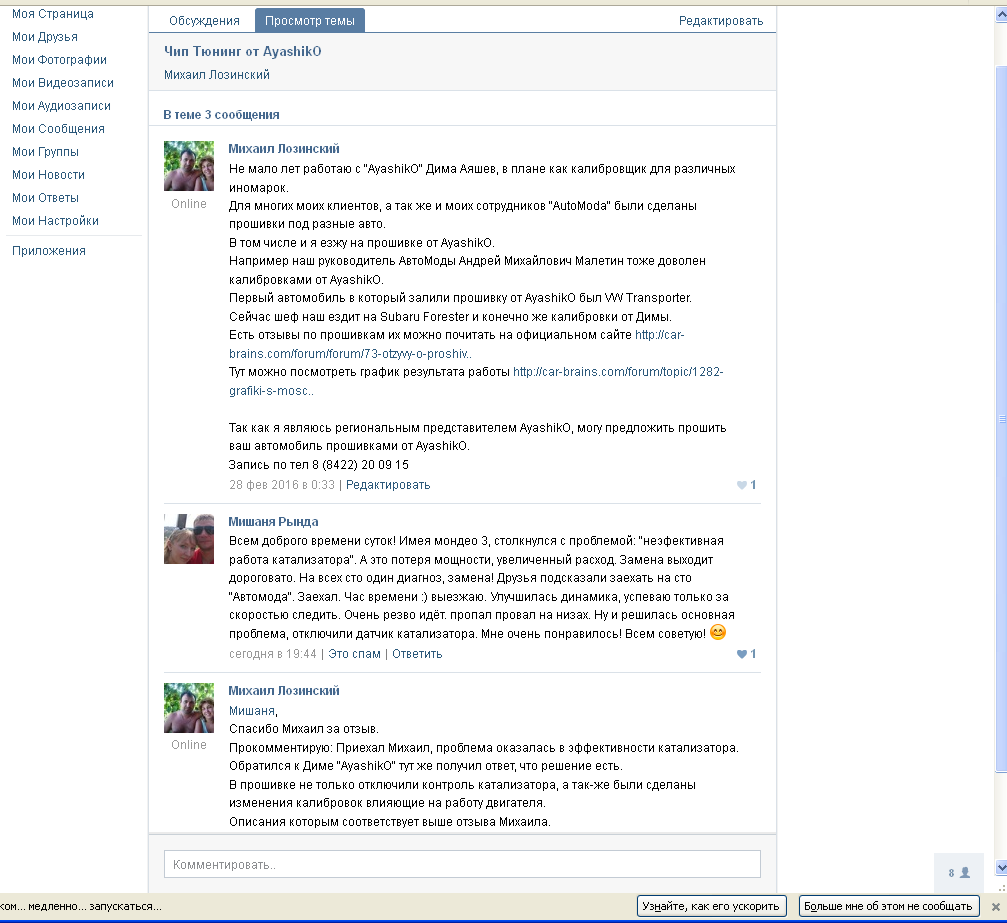The height and width of the screenshot is (923, 1007).
Task: Open online friends counter icon
Action: [959, 873]
